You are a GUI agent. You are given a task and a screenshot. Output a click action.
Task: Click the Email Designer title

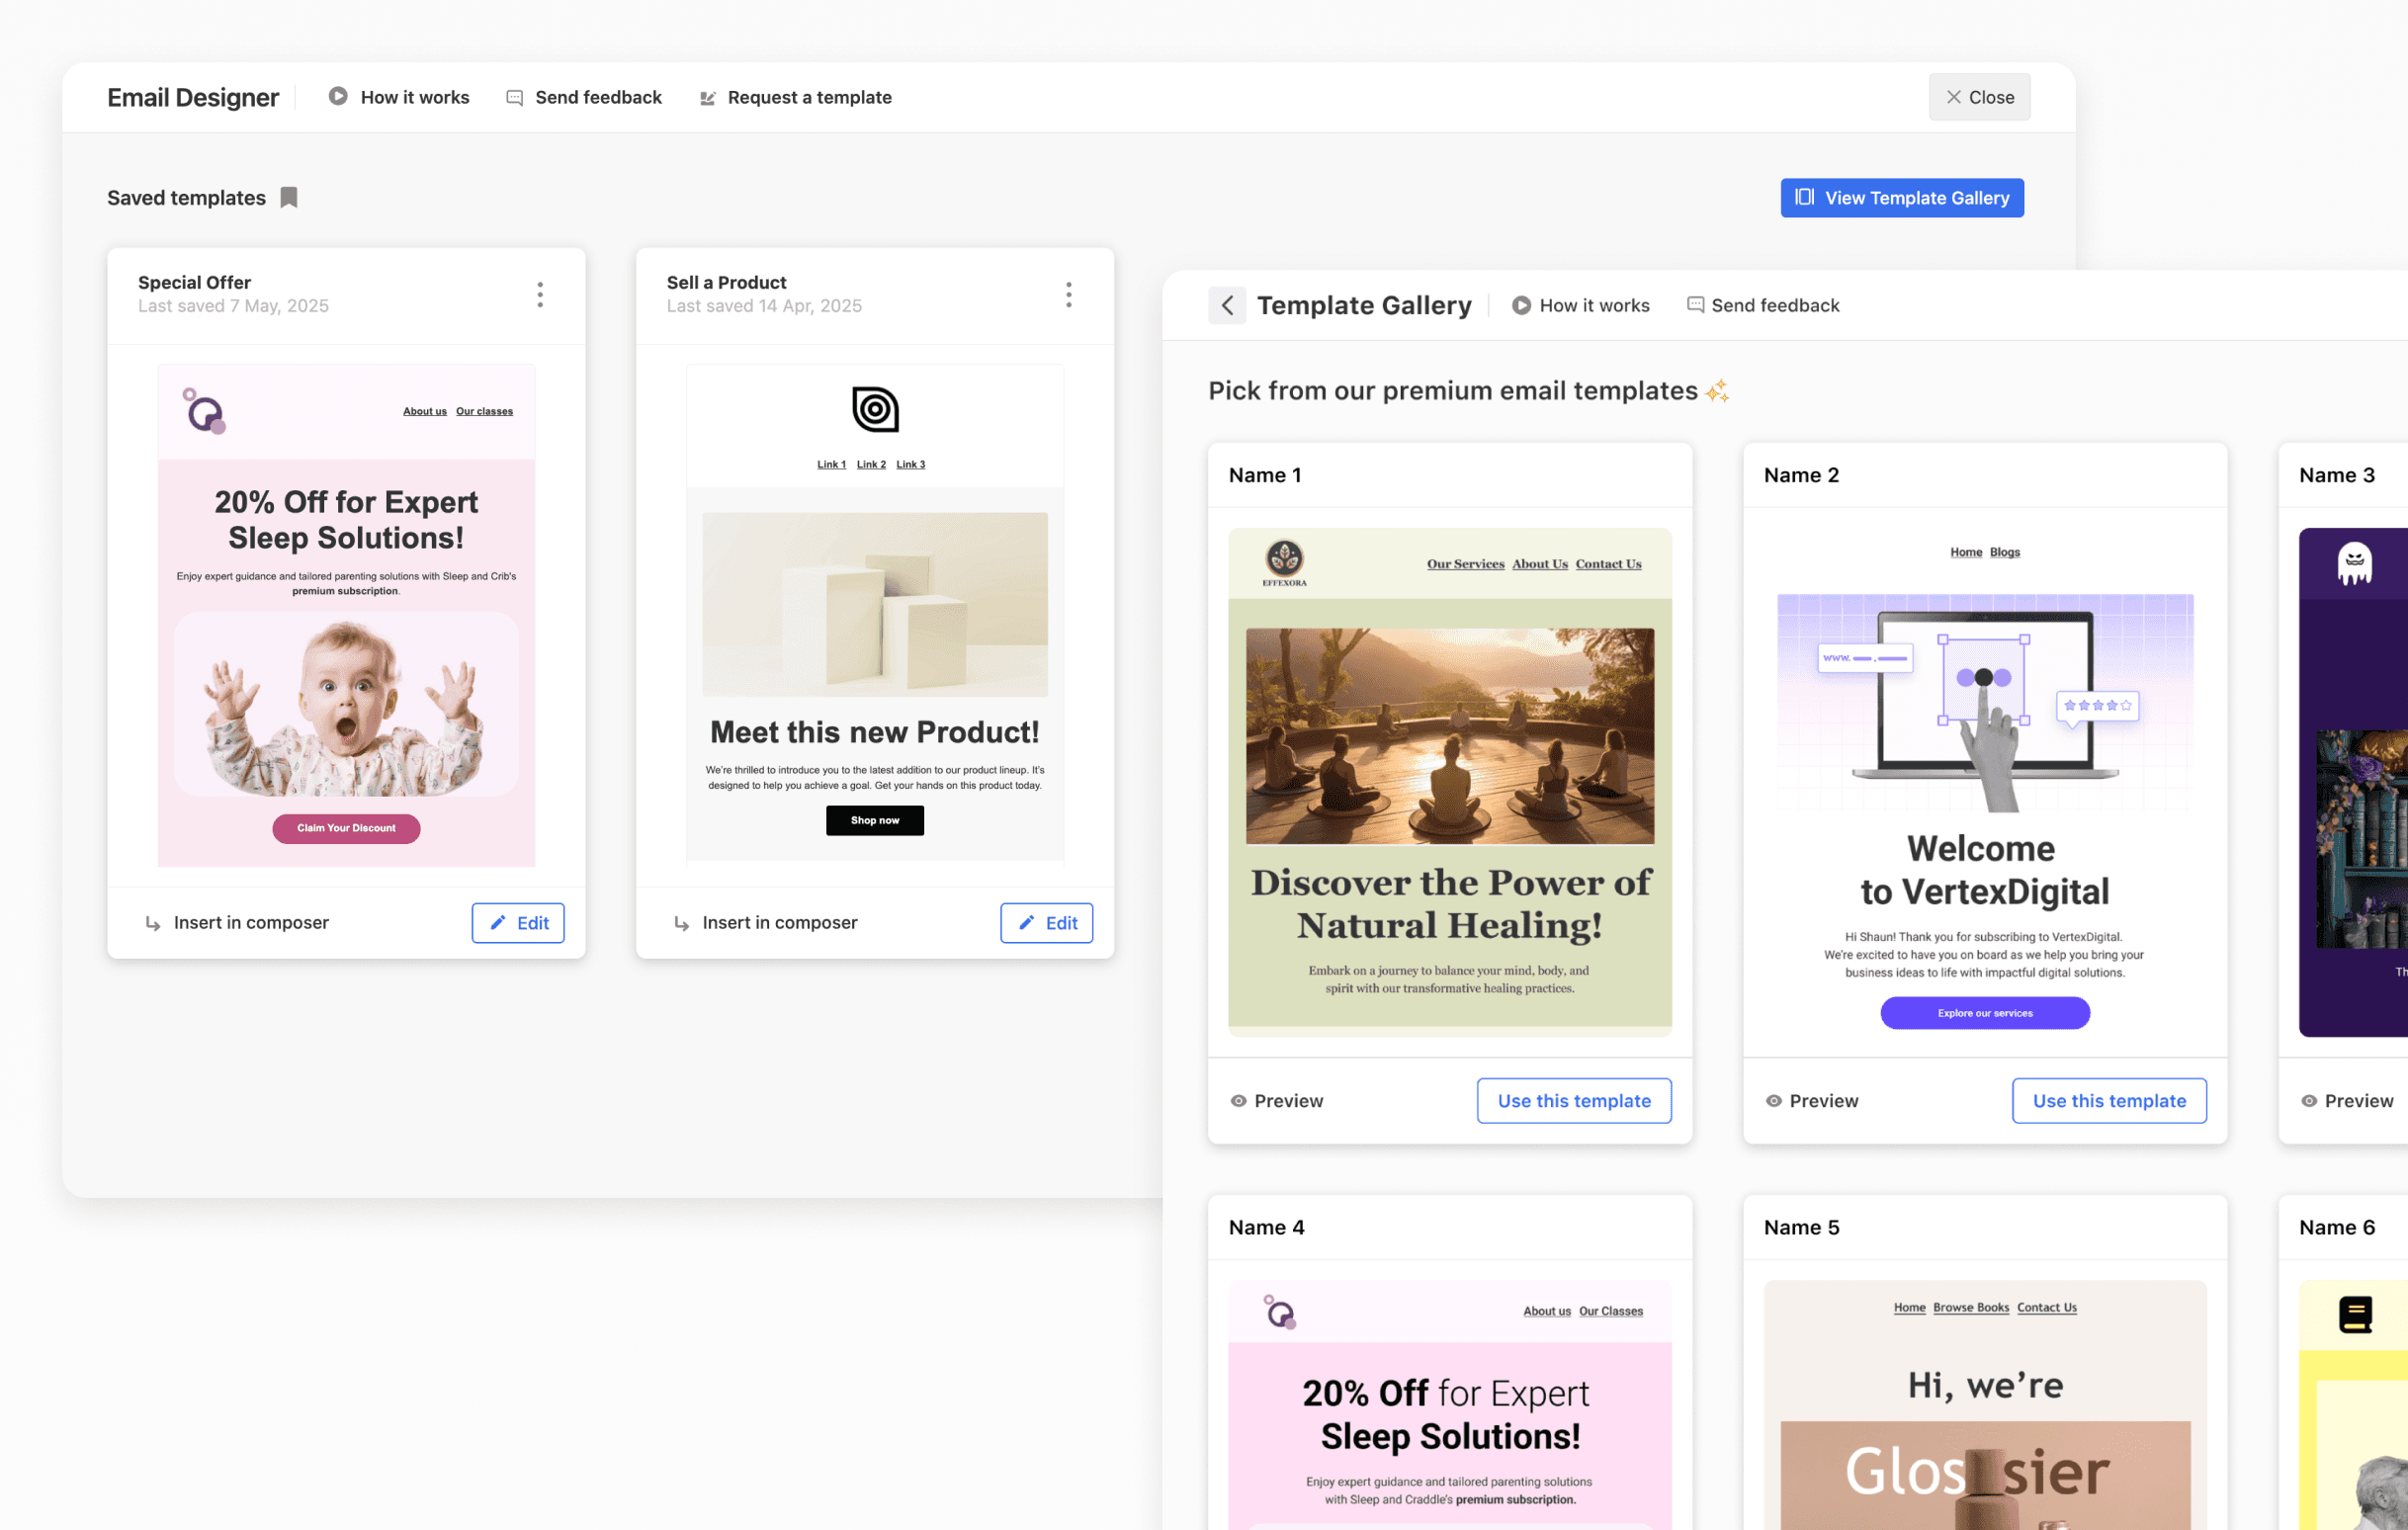193,97
